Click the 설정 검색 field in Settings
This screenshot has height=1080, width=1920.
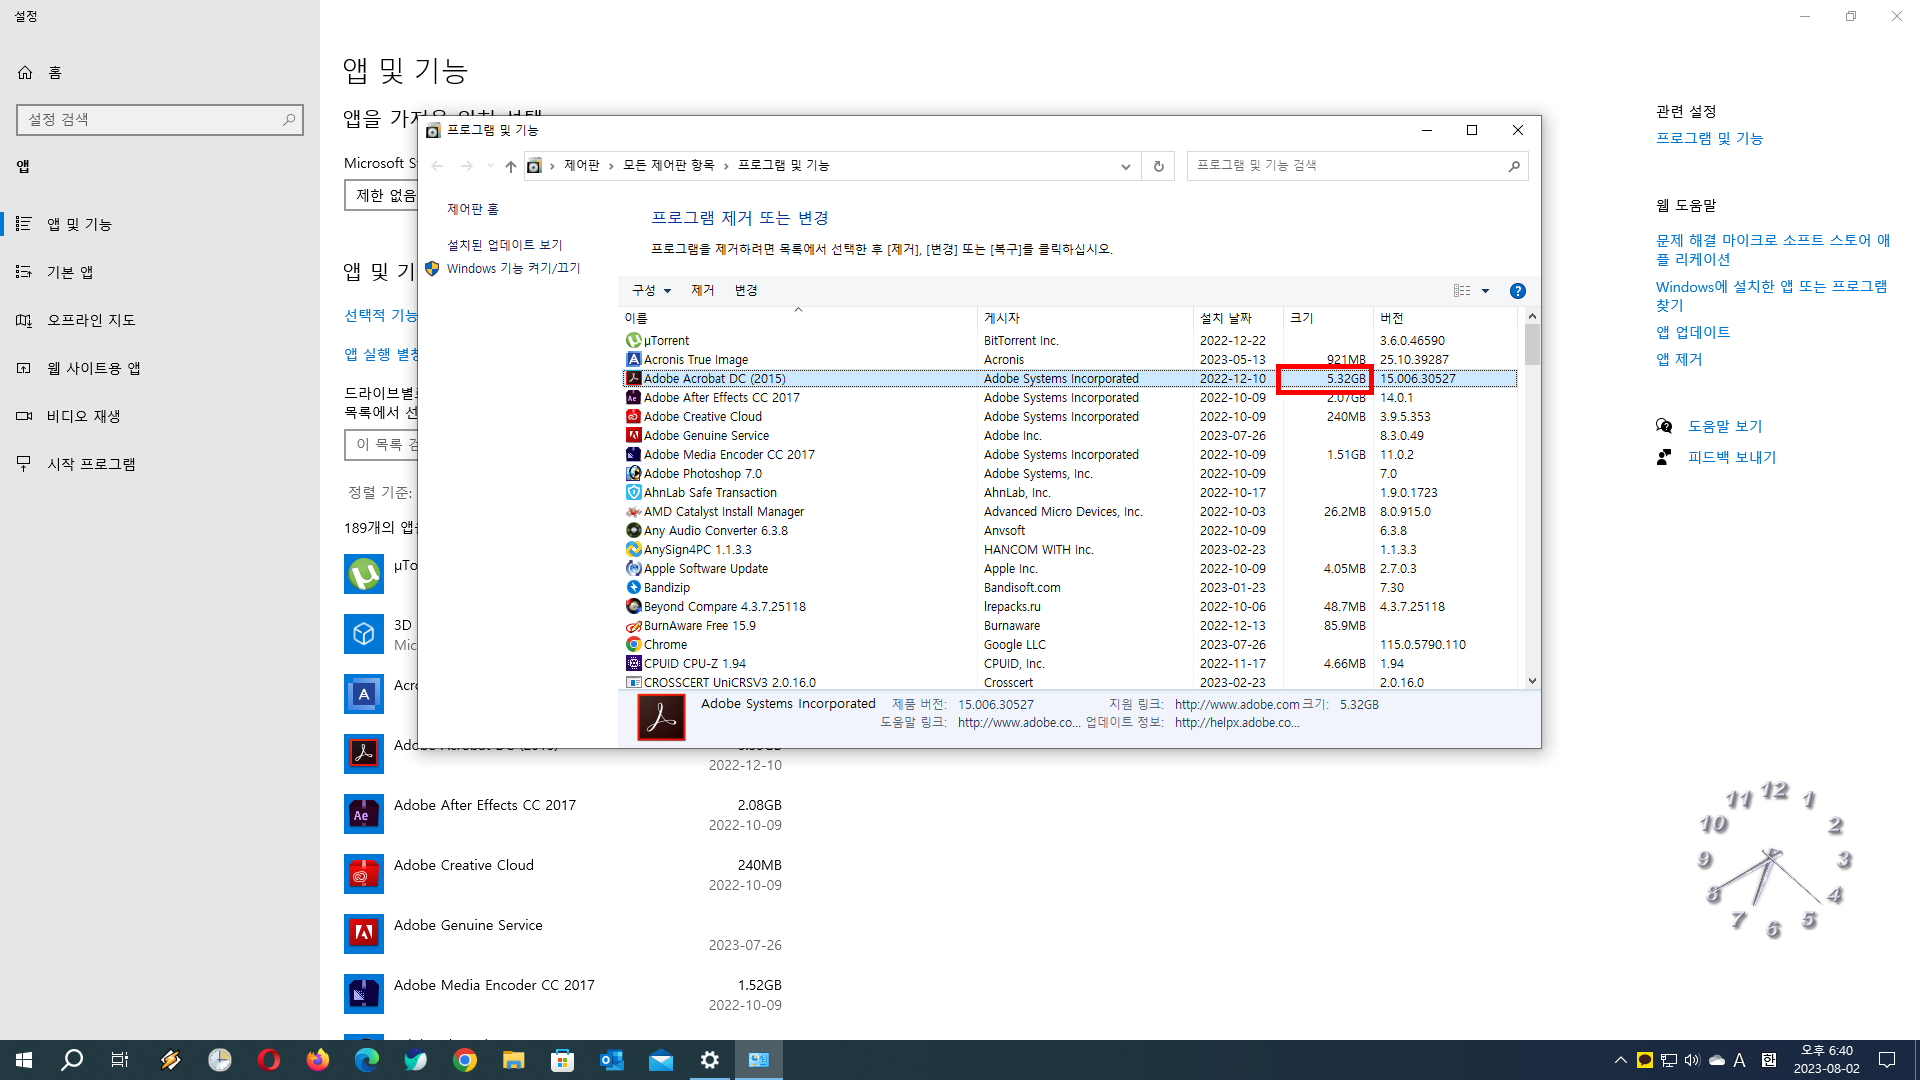pos(160,120)
